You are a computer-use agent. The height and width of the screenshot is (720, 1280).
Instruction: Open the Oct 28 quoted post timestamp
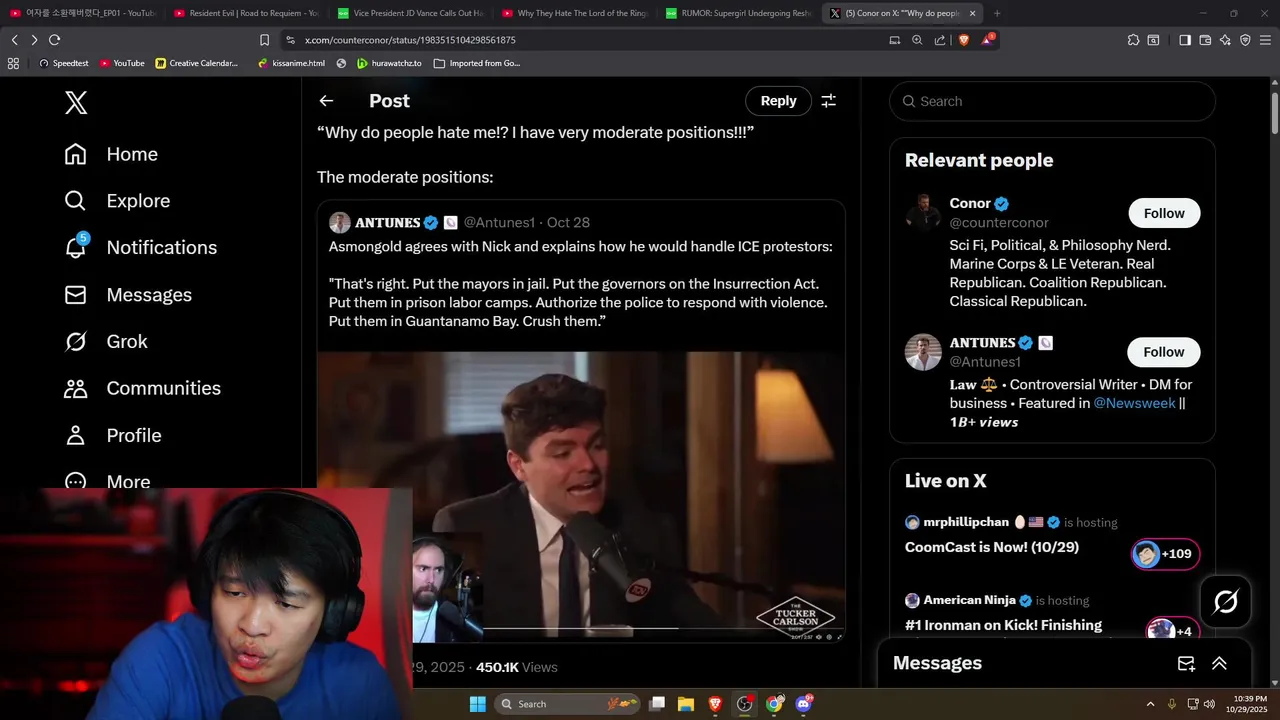[568, 222]
